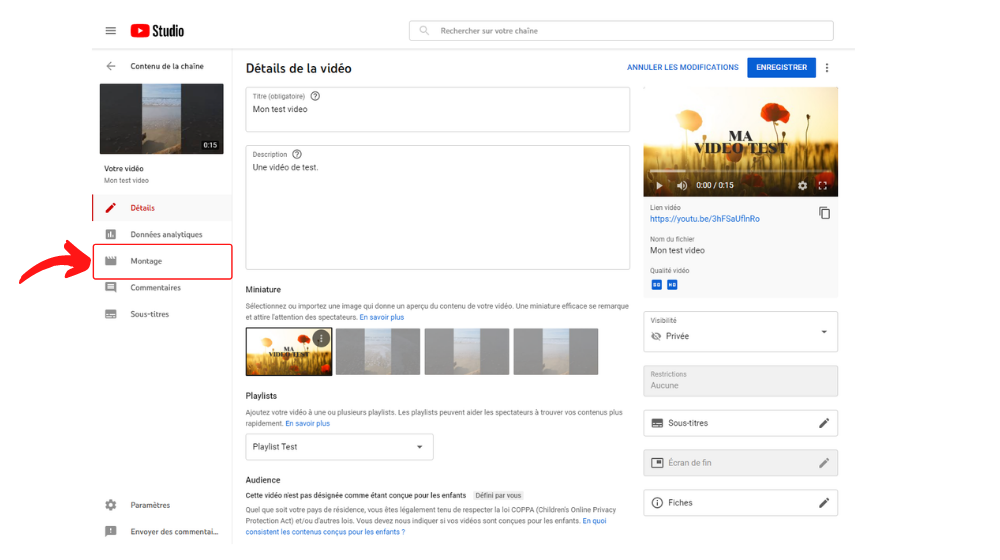
Task: Select the poppy custom thumbnail
Action: (289, 351)
